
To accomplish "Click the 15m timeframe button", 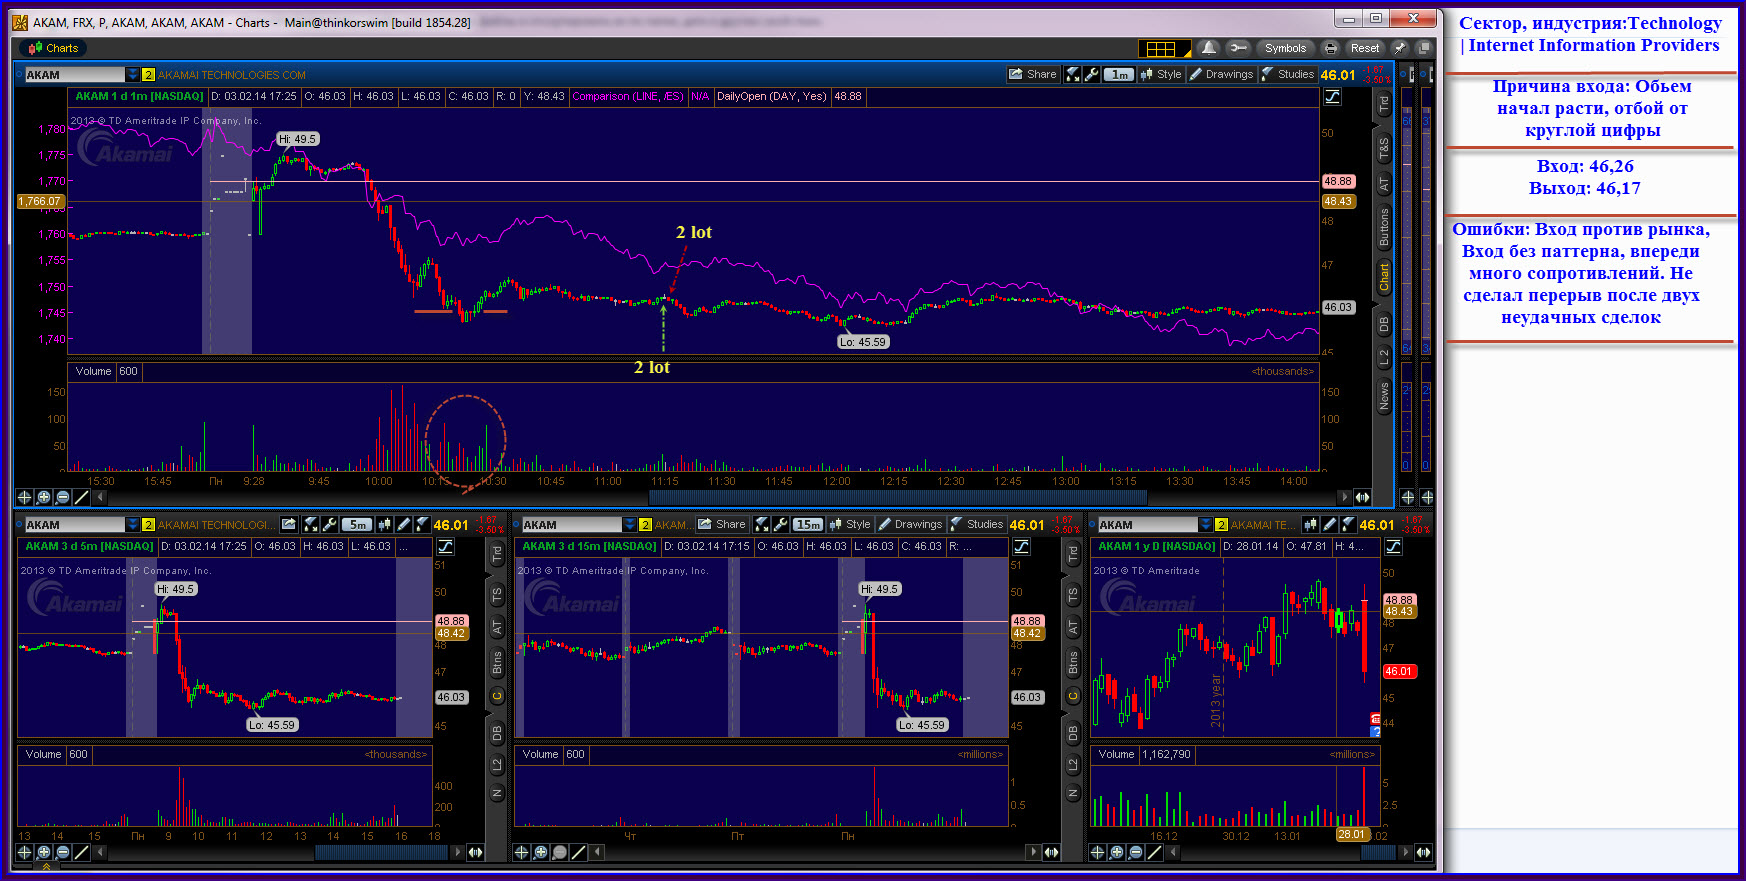I will click(808, 524).
